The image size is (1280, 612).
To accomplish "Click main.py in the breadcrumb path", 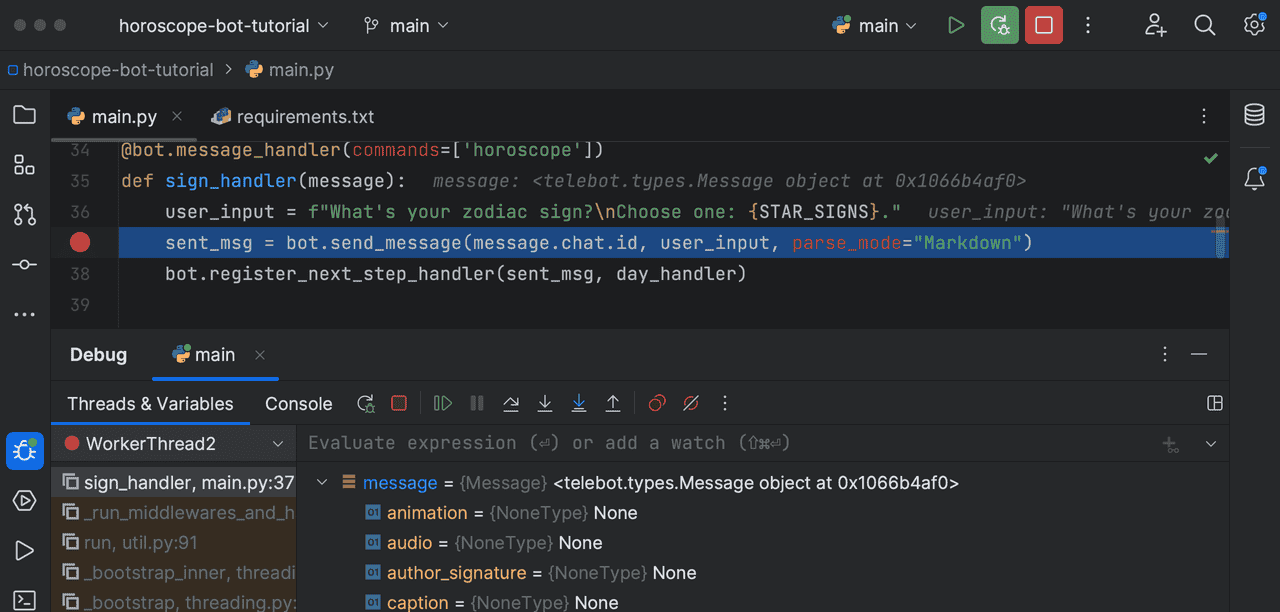I will 300,70.
